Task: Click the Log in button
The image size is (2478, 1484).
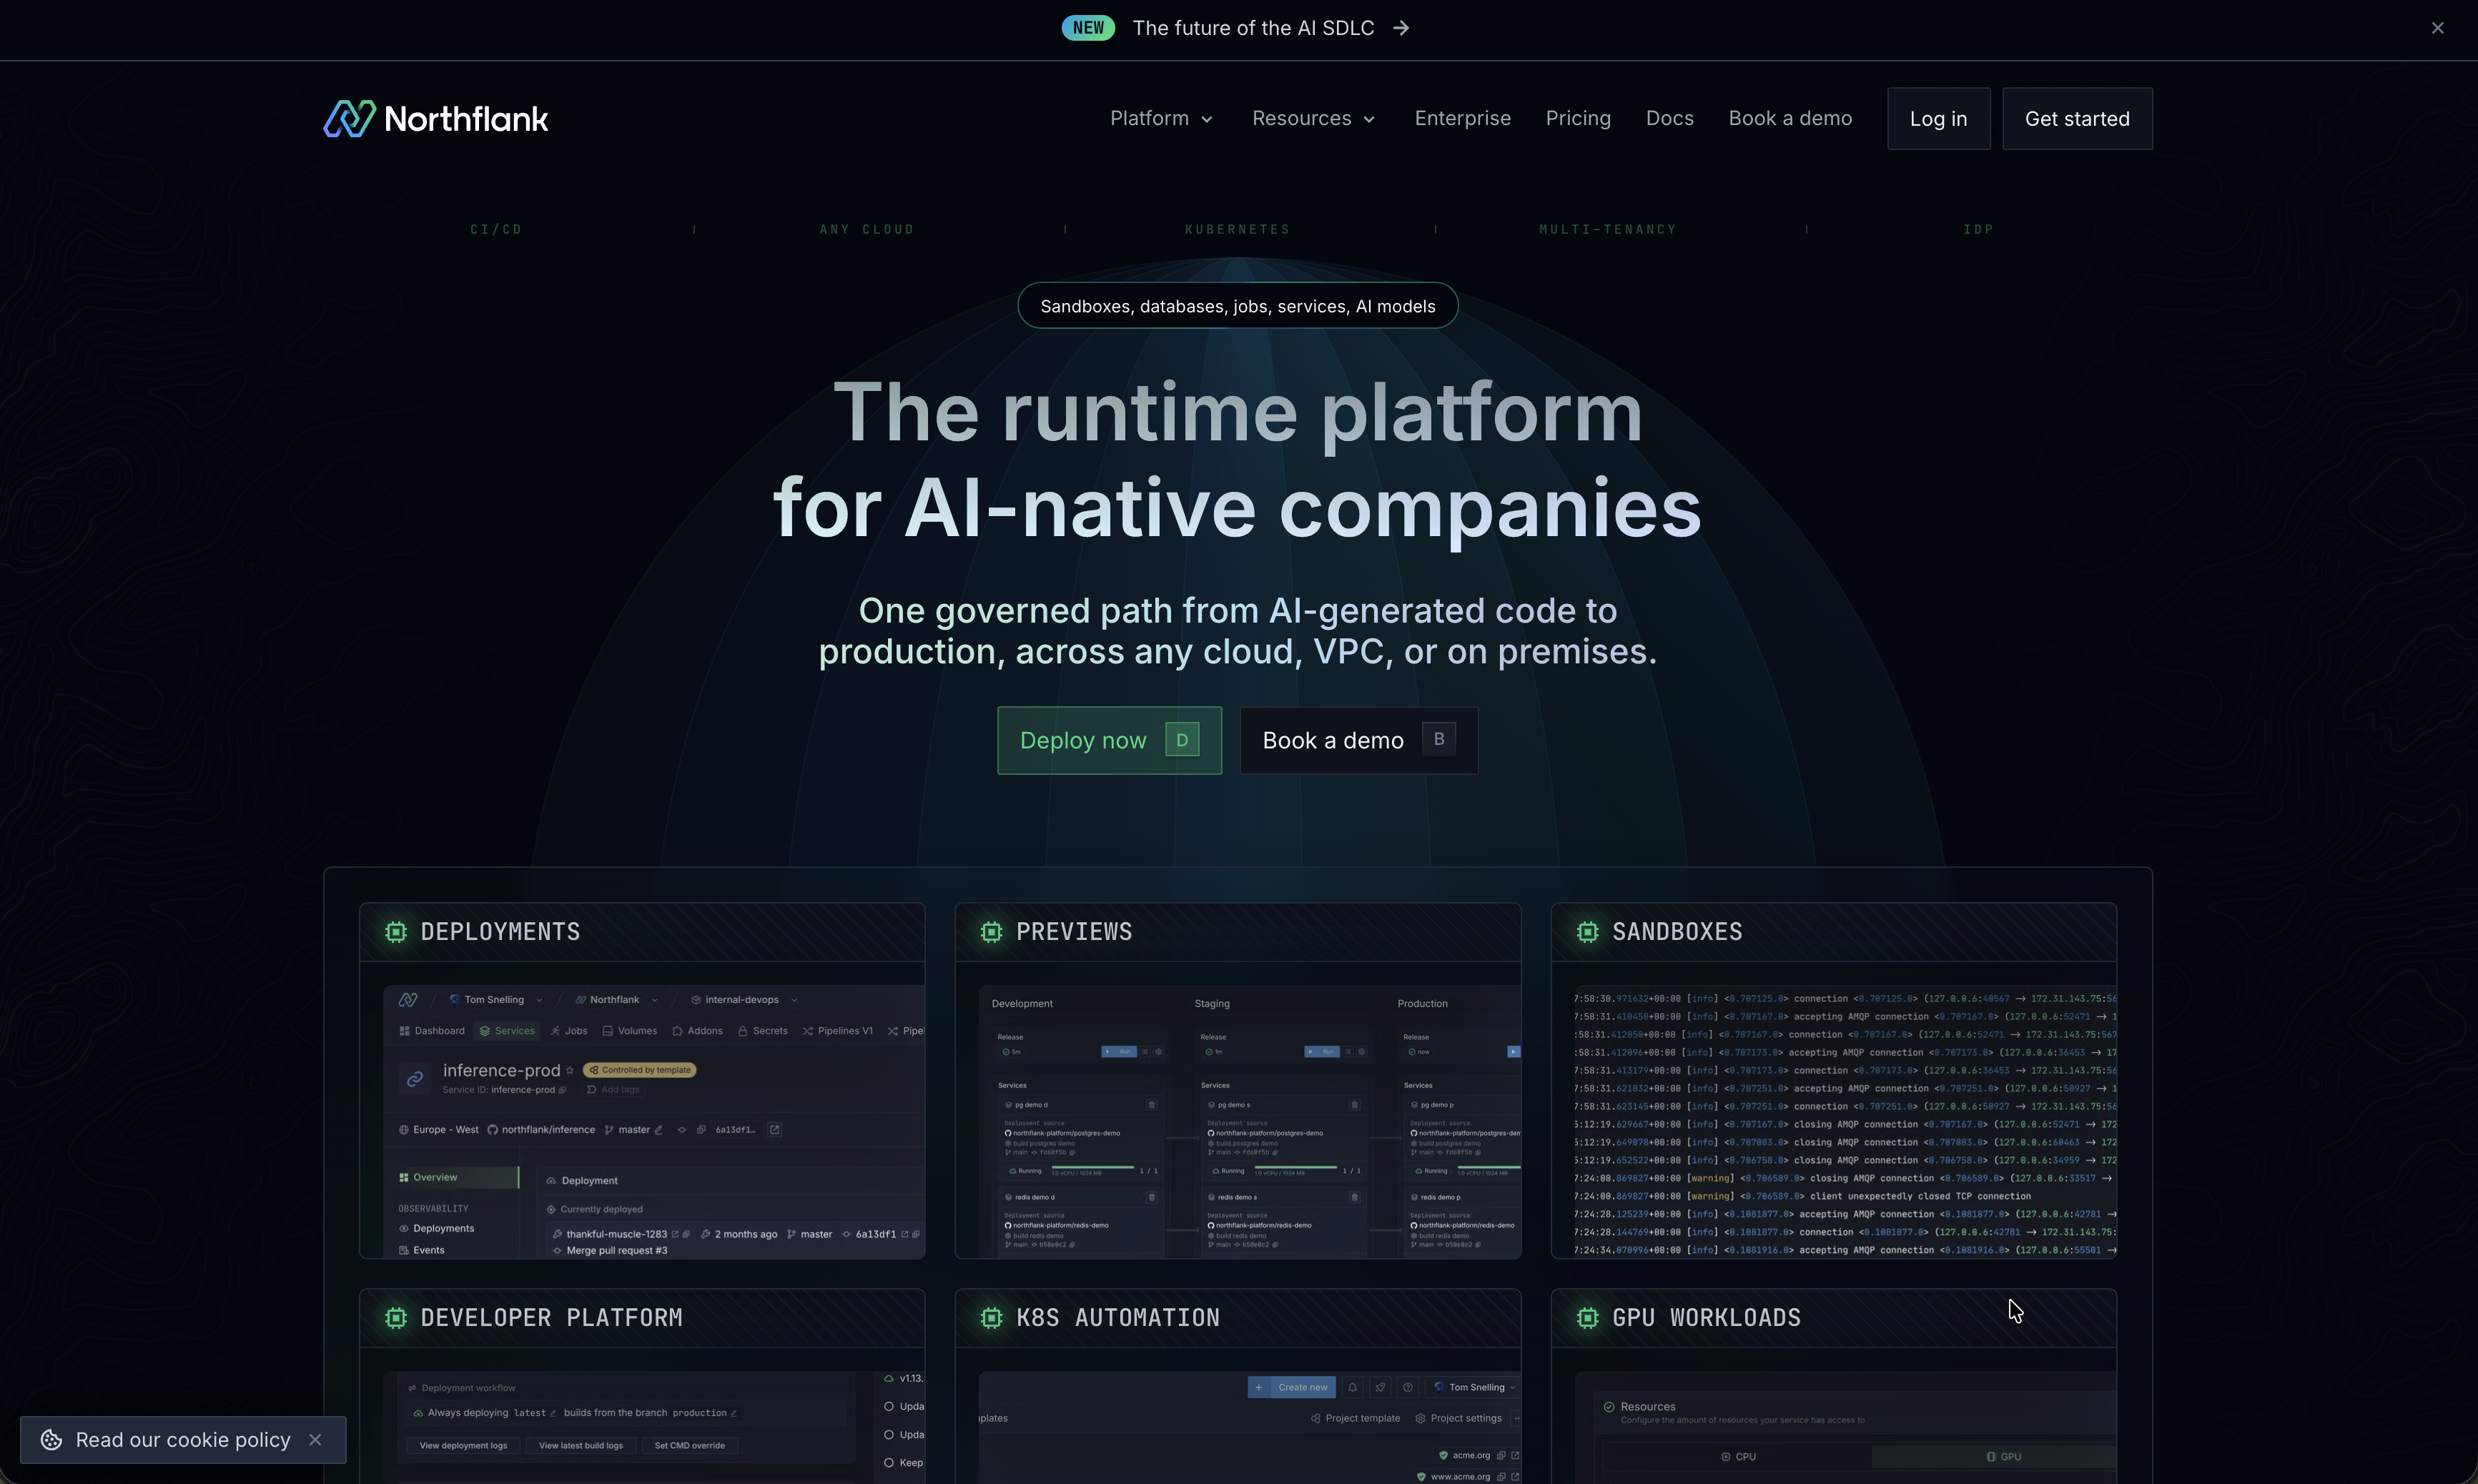Action: point(1938,119)
